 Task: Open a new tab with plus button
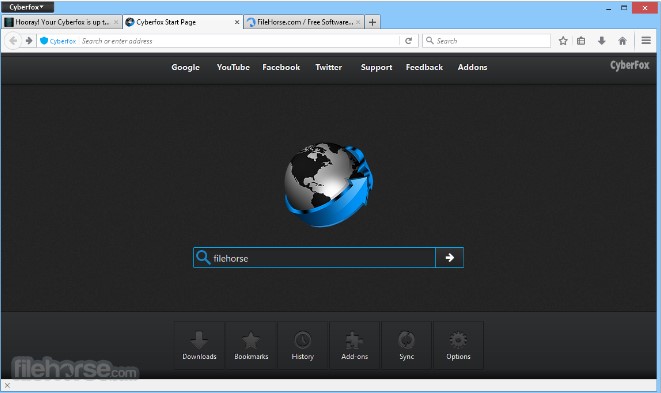point(372,22)
